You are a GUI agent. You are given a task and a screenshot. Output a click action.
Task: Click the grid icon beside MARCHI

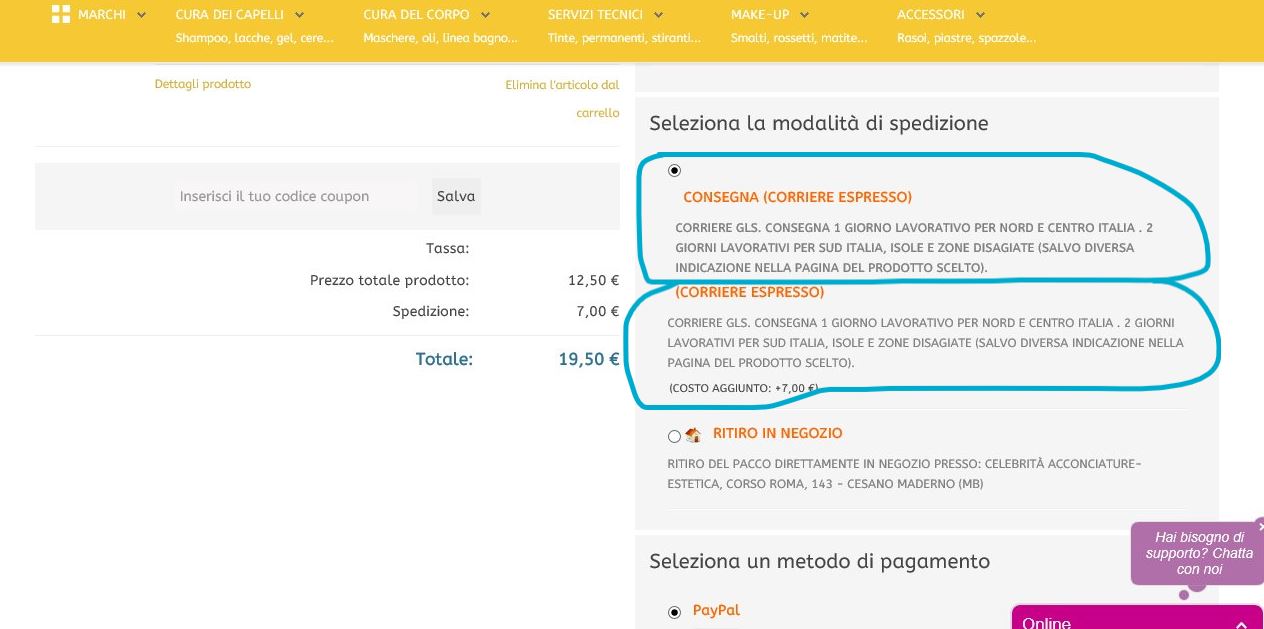pyautogui.click(x=61, y=14)
